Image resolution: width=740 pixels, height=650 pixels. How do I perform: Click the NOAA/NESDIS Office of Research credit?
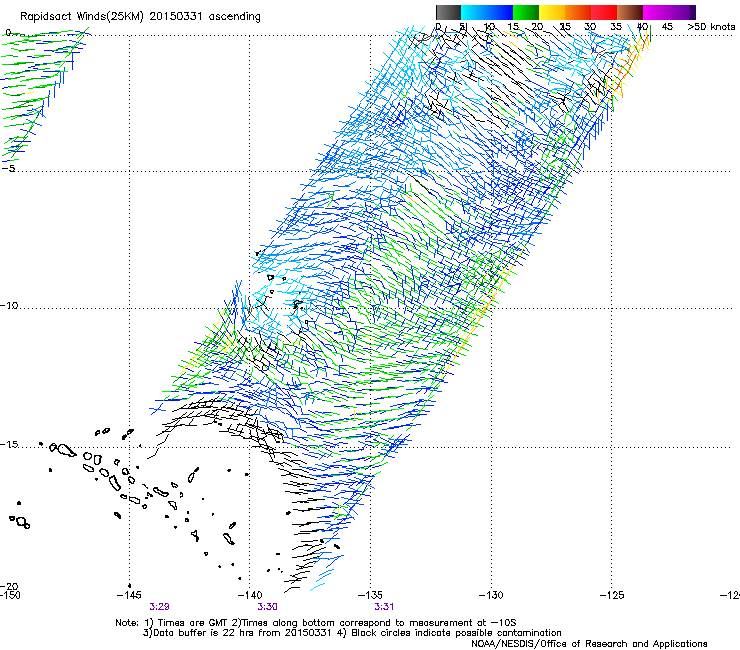click(x=589, y=644)
